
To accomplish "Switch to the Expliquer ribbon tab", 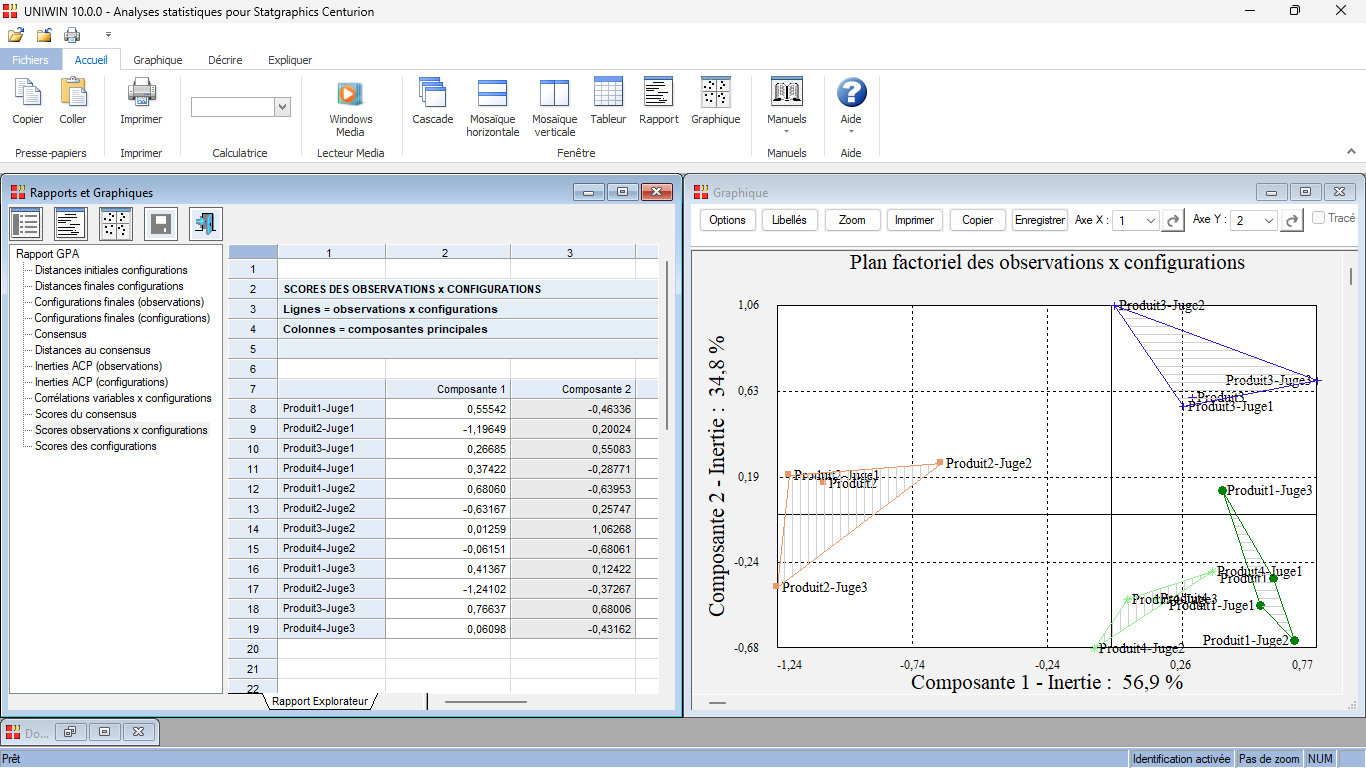I will [290, 60].
